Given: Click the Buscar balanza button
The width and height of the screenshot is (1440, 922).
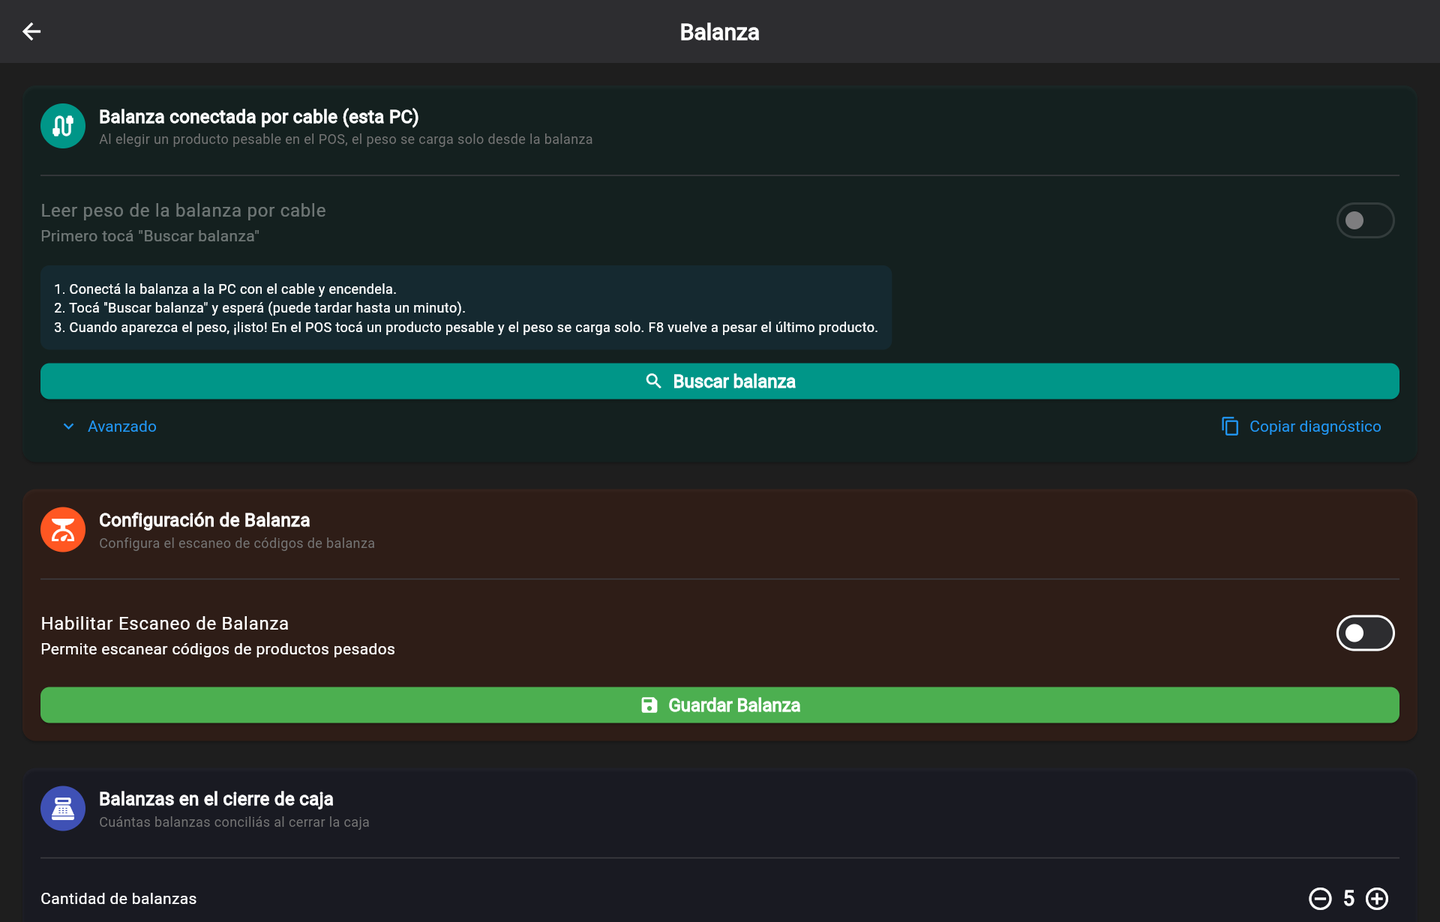Looking at the screenshot, I should tap(720, 381).
